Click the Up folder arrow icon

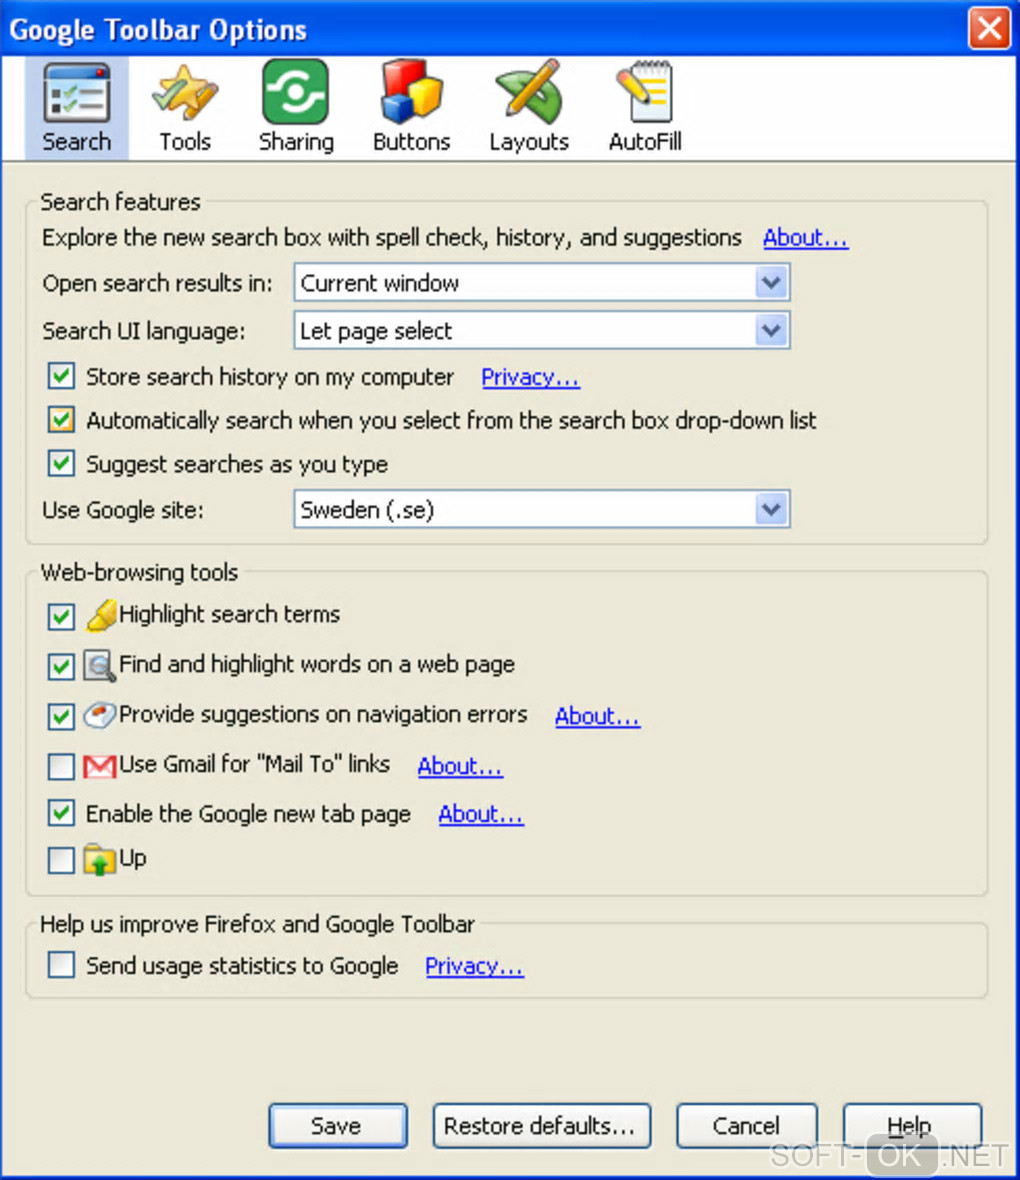[x=99, y=859]
